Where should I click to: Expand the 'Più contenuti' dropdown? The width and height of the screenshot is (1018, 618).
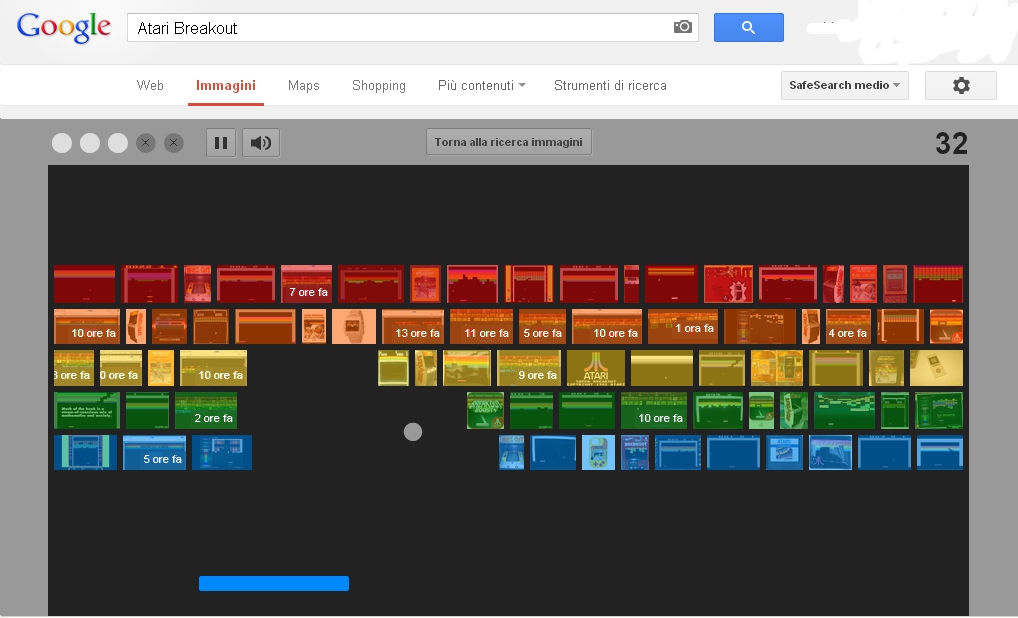click(x=482, y=85)
